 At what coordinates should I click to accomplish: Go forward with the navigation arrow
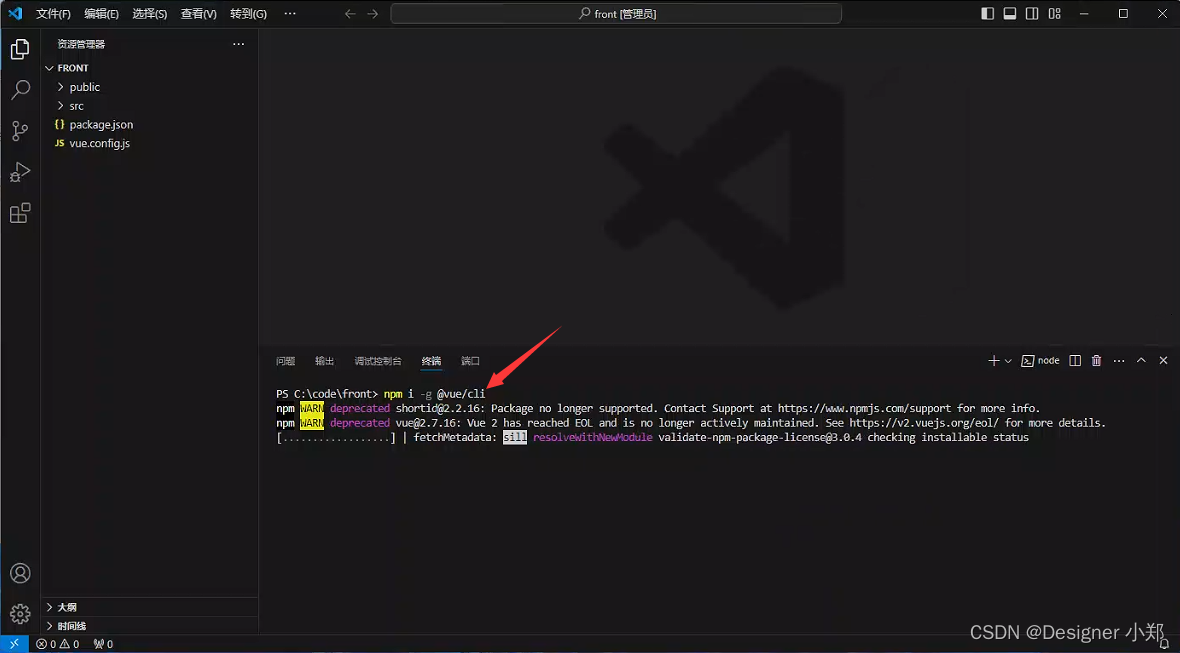(373, 14)
